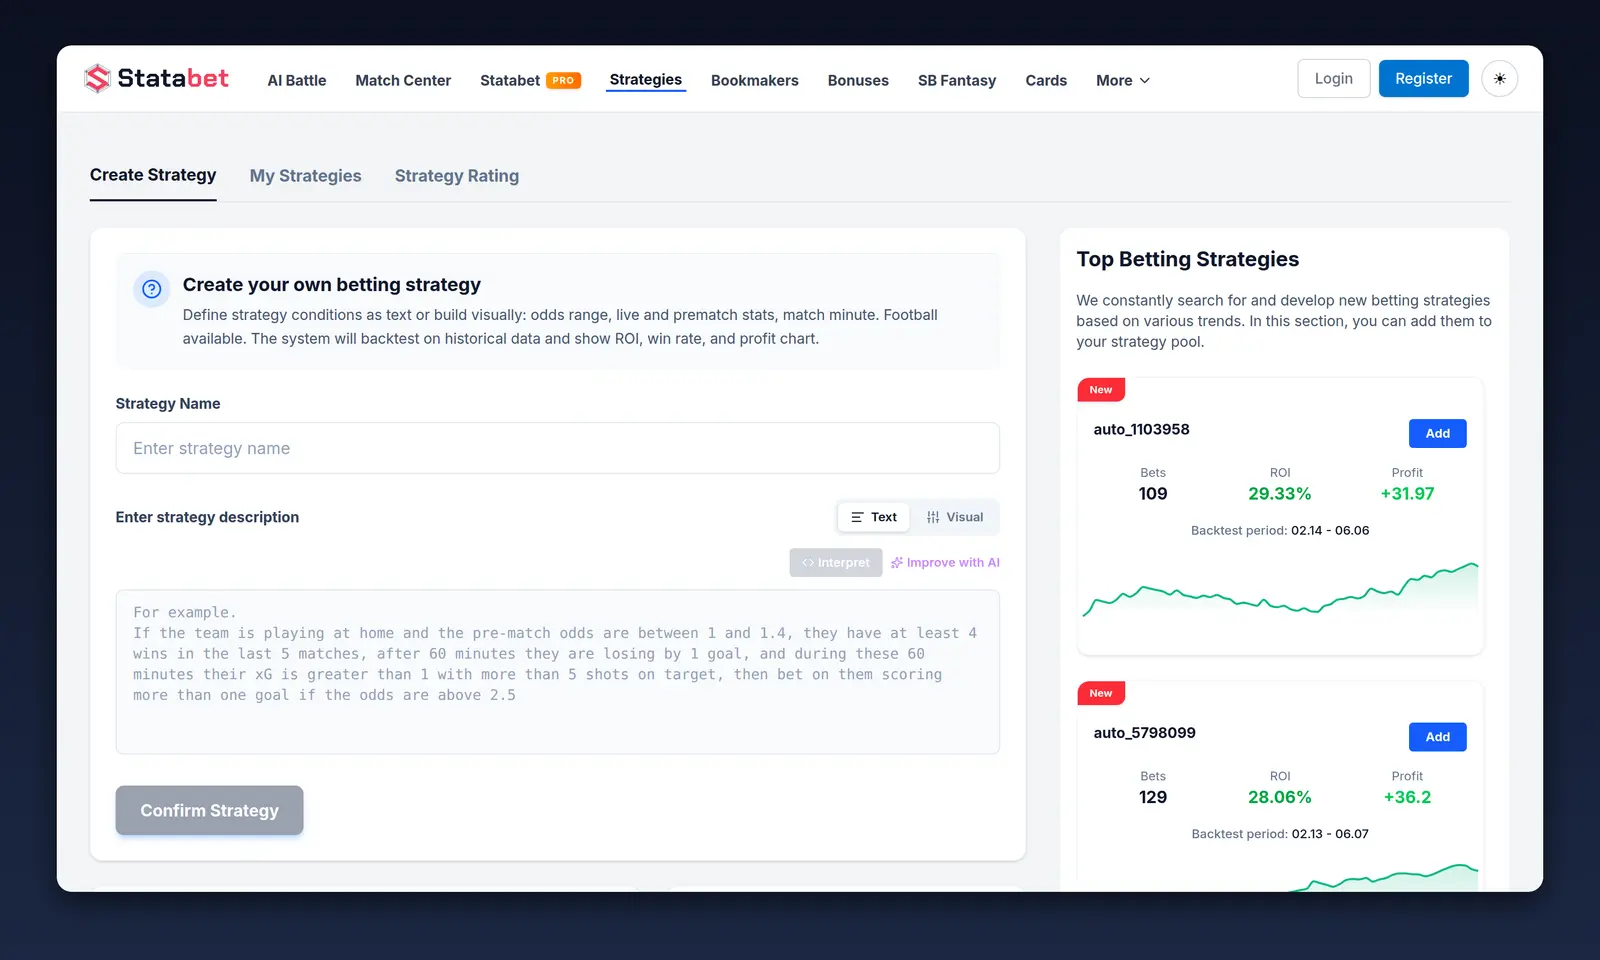The width and height of the screenshot is (1600, 960).
Task: Click the auto_1103958 strategy title
Action: [x=1142, y=429]
